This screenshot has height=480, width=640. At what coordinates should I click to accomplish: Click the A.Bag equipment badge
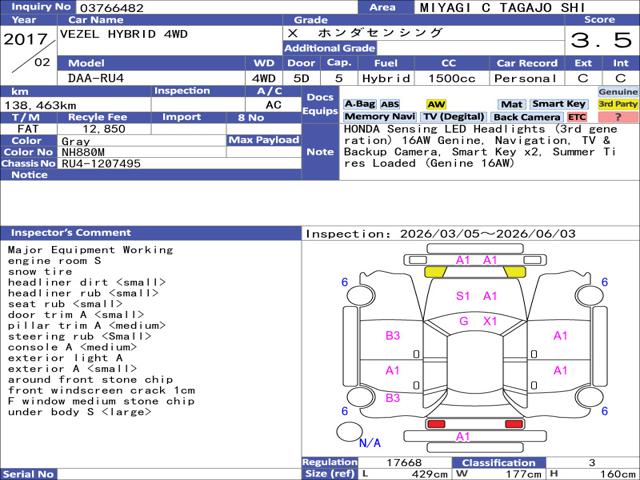click(360, 104)
